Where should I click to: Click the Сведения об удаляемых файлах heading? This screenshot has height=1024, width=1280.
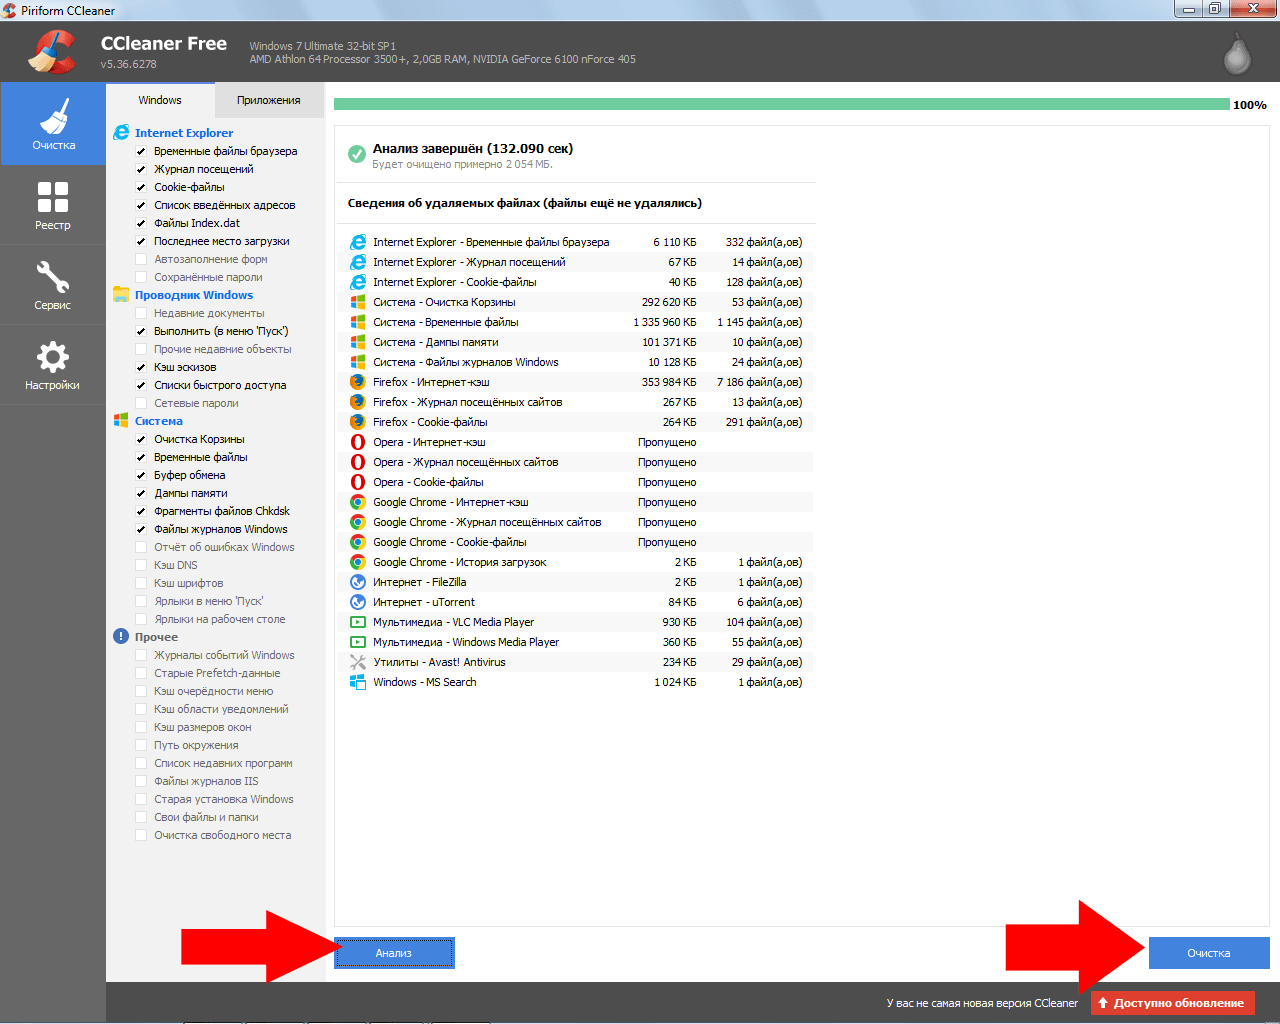click(525, 202)
